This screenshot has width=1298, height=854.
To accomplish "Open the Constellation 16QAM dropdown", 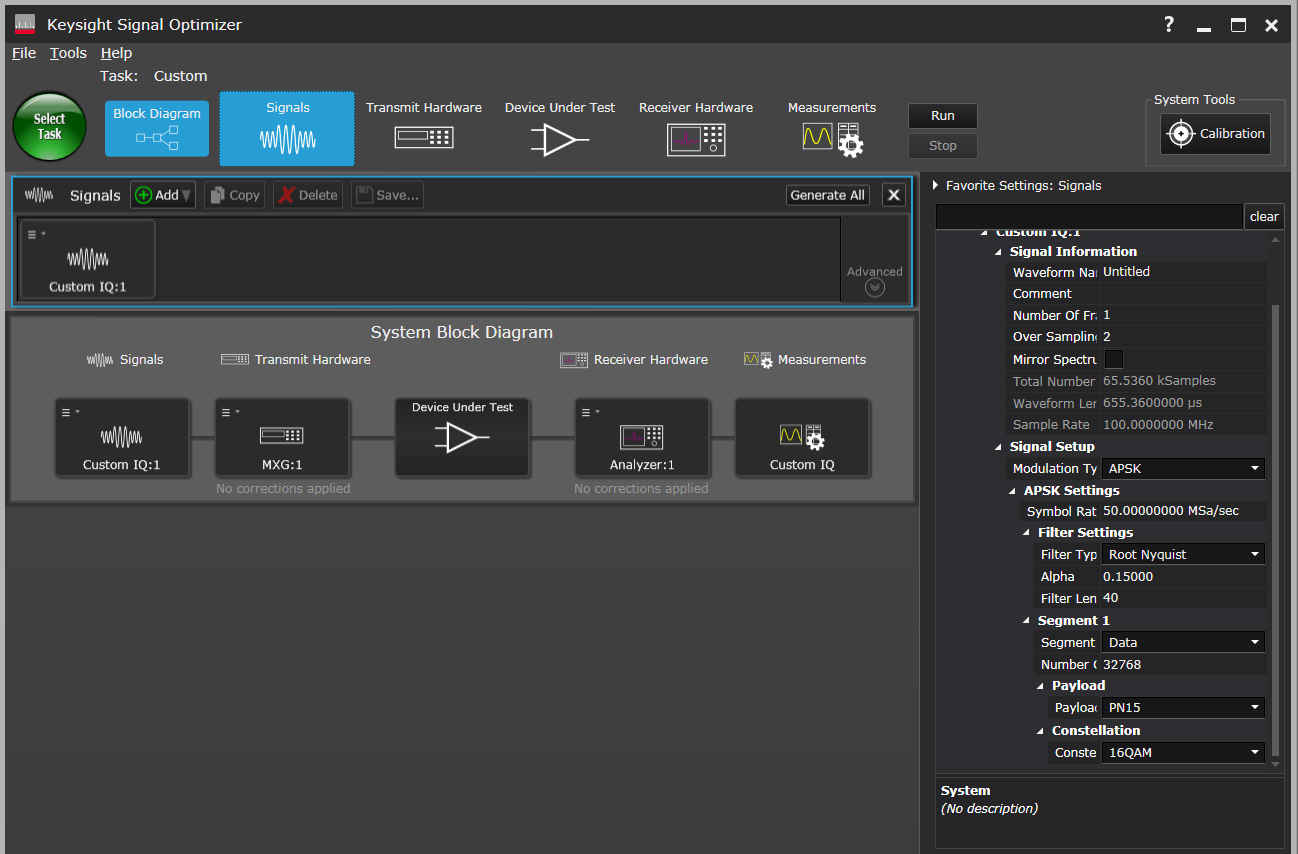I will point(1182,752).
